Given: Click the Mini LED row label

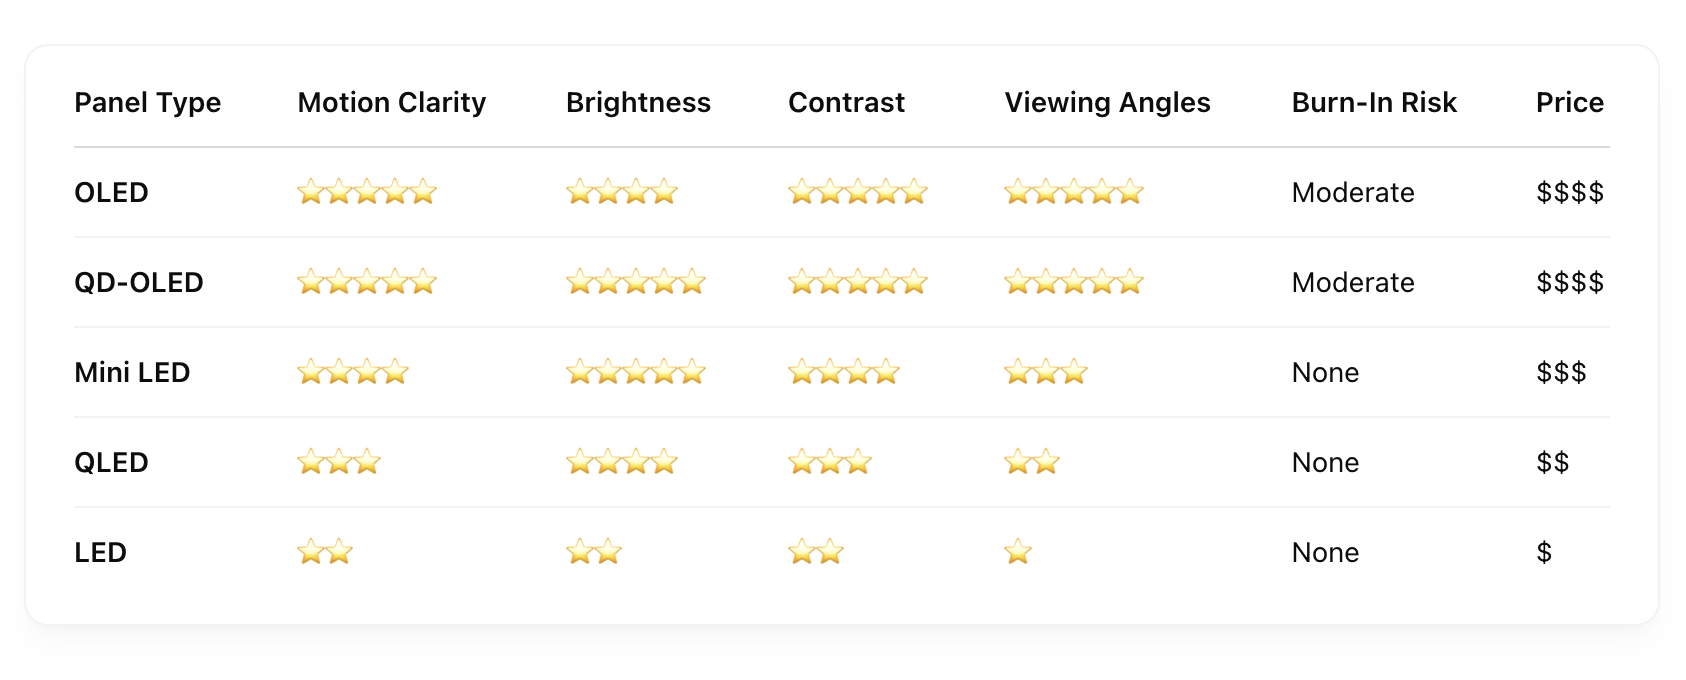Looking at the screenshot, I should [x=132, y=373].
